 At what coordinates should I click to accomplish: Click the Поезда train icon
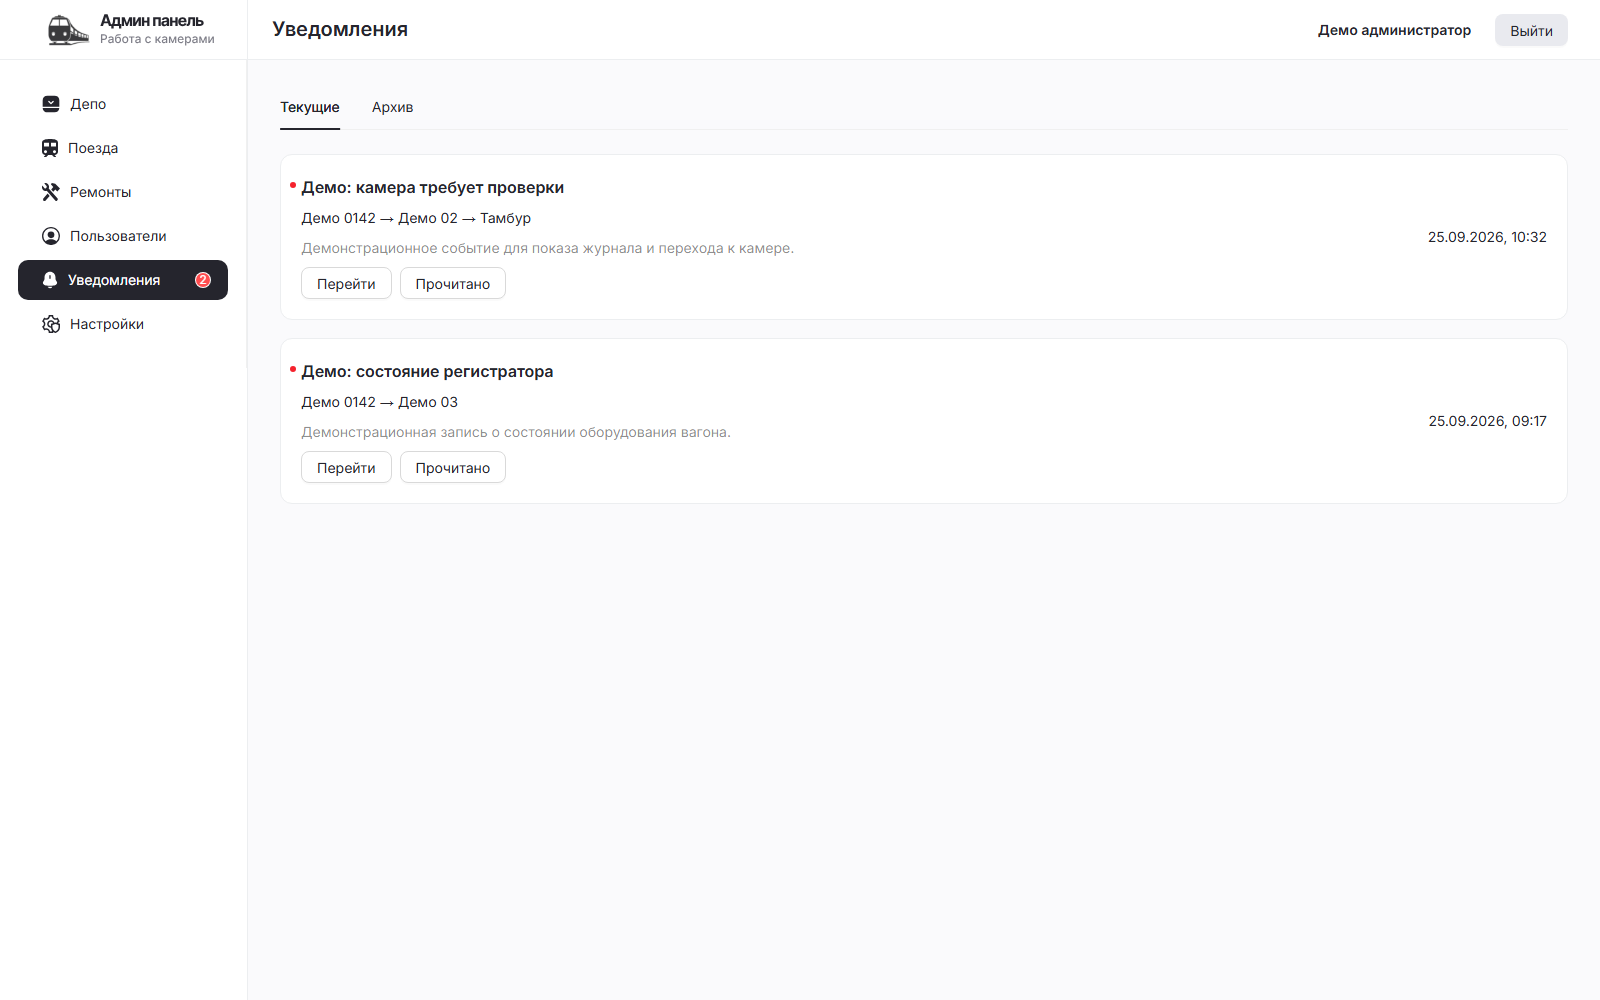[50, 148]
